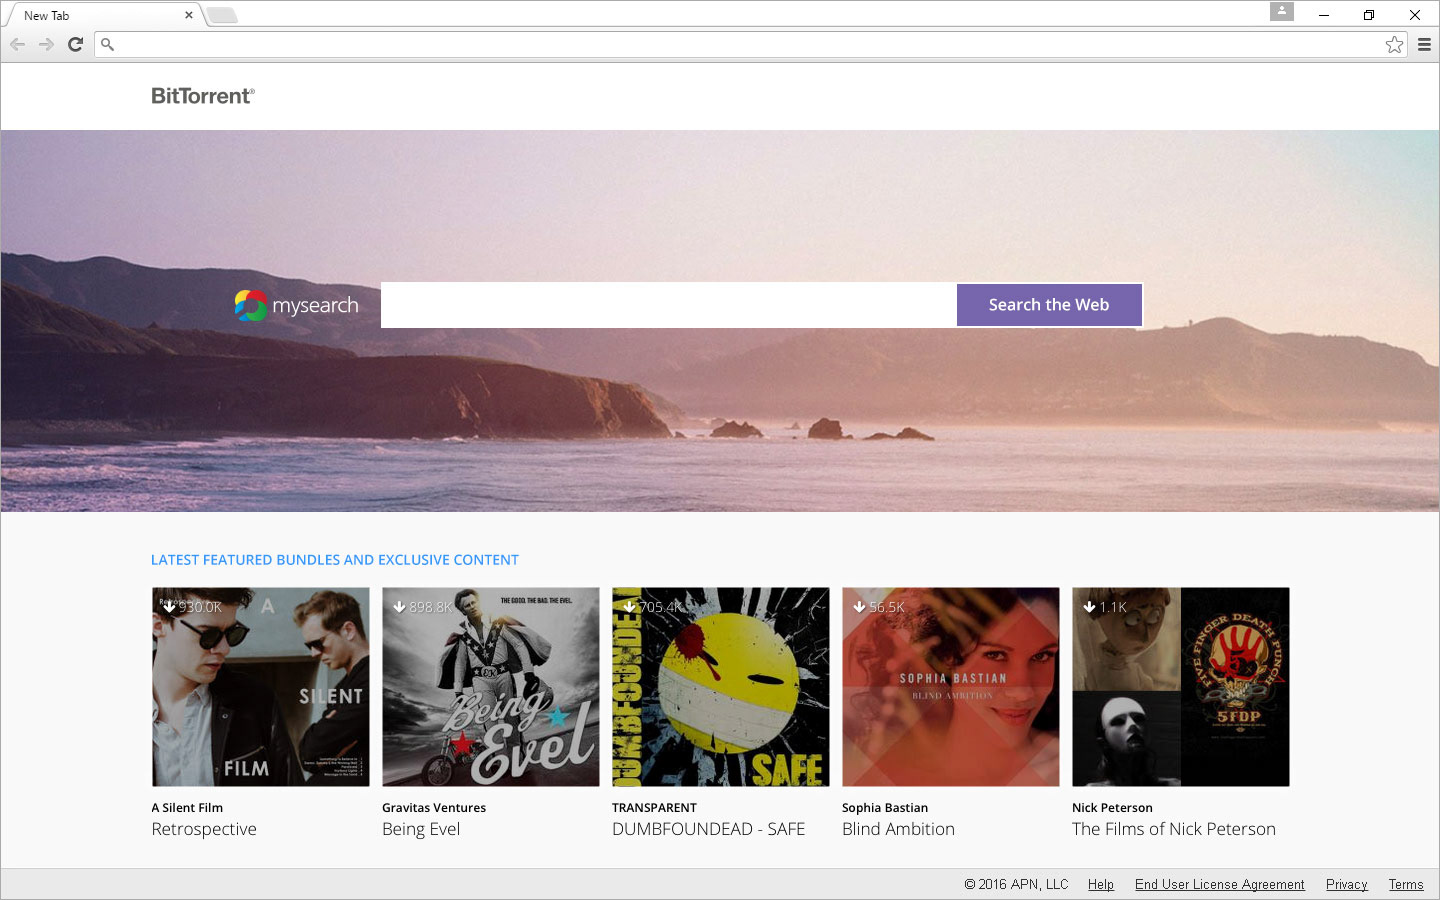Open End User License Agreement link
Screen dimensions: 1440x900
point(1220,884)
